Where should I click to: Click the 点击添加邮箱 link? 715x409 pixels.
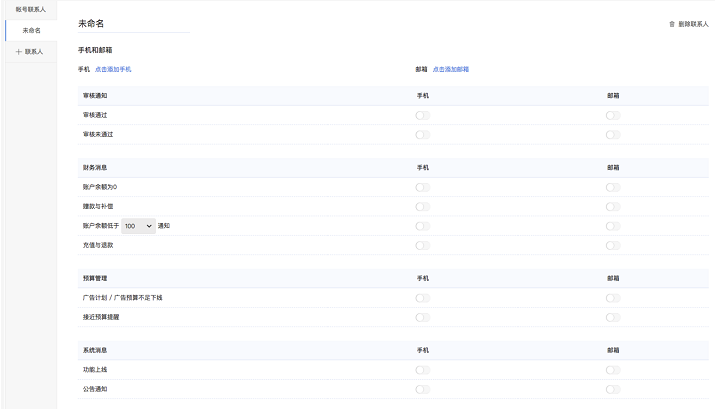tap(450, 69)
